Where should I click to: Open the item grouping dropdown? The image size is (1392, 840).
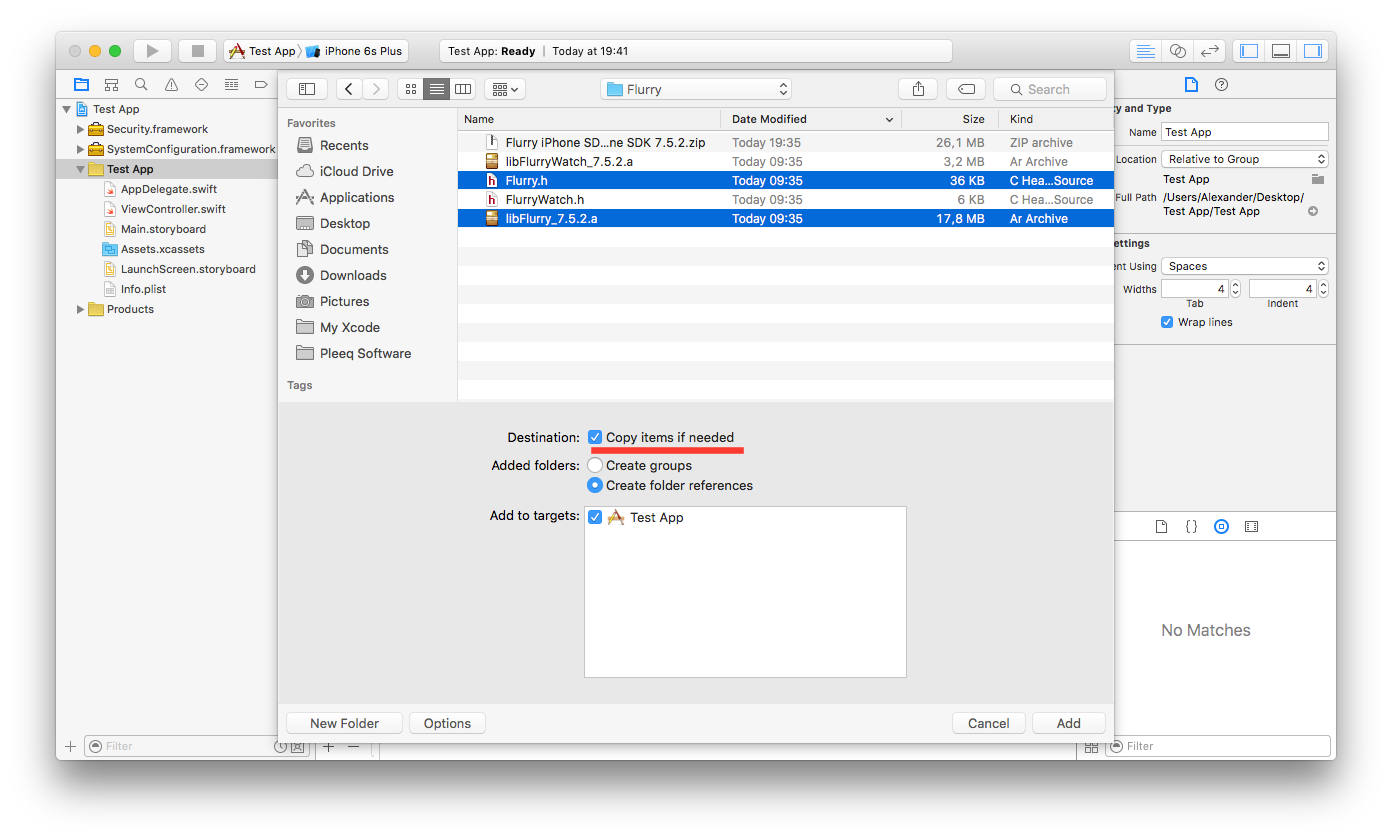pos(505,89)
